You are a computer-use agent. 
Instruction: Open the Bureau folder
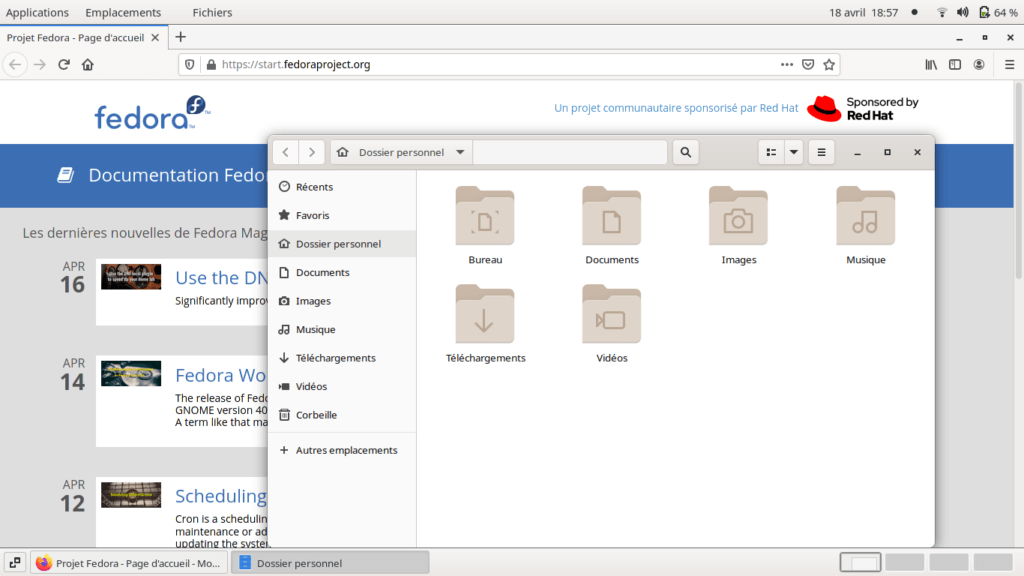[485, 225]
